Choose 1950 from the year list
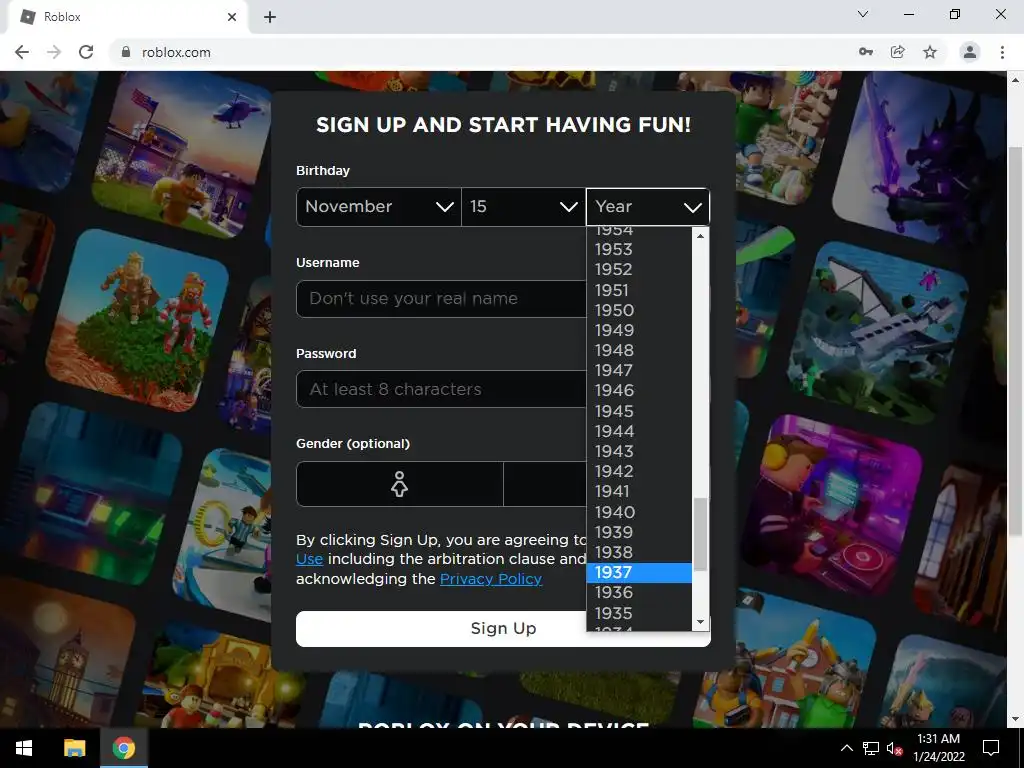The image size is (1024, 768). 639,310
